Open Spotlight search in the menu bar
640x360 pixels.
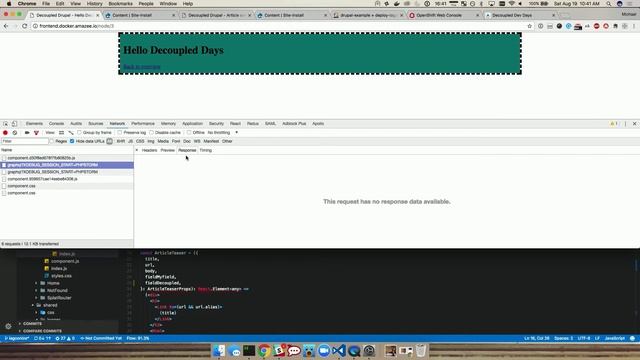609,4
